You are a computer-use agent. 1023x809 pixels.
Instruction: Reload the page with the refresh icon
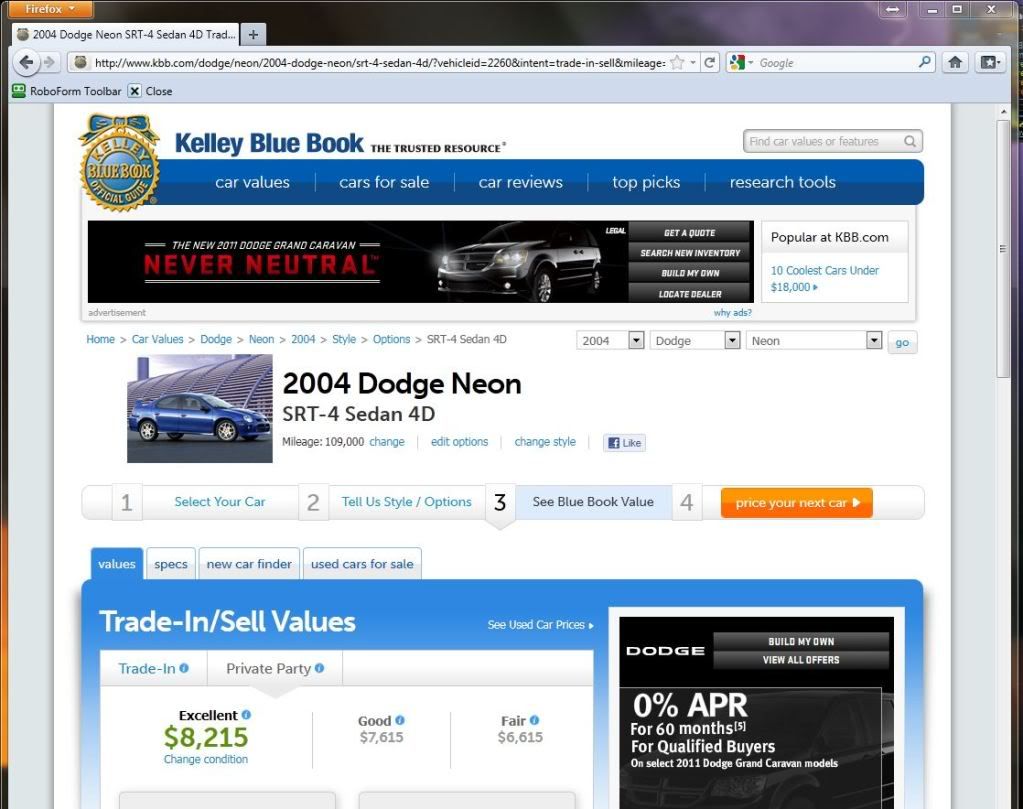[709, 63]
